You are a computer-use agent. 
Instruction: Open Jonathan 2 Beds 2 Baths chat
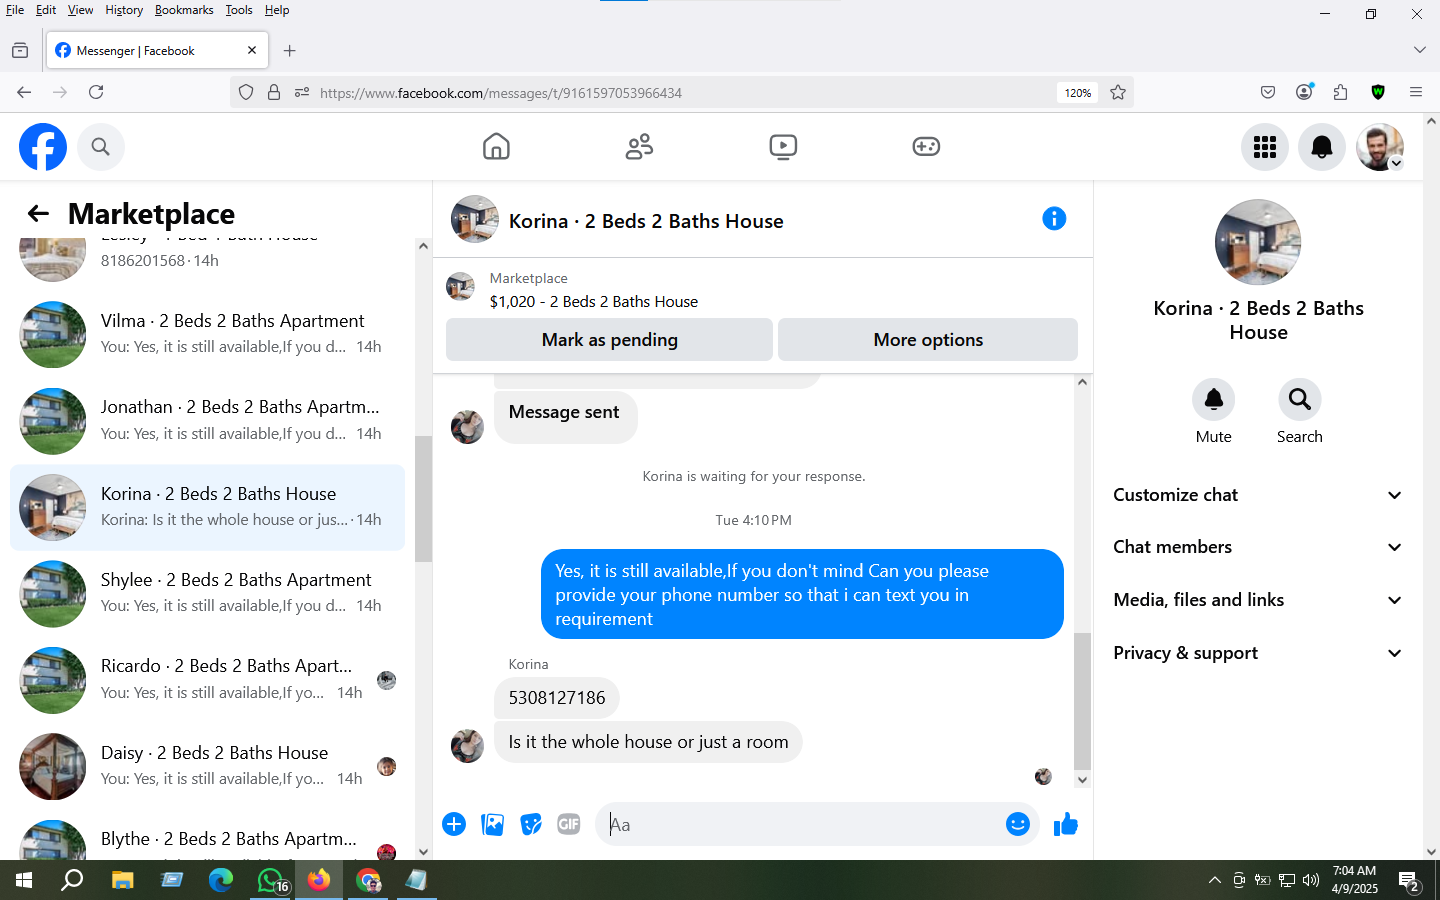[x=207, y=421]
